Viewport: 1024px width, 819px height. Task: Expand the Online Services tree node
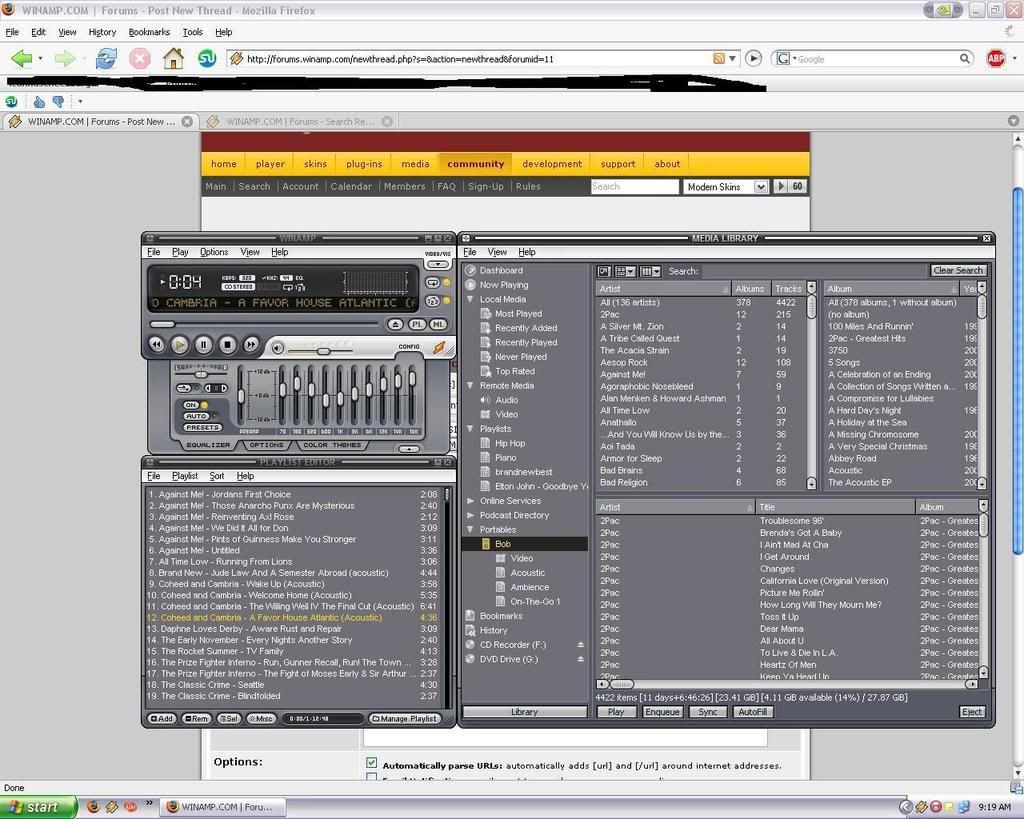pos(470,501)
